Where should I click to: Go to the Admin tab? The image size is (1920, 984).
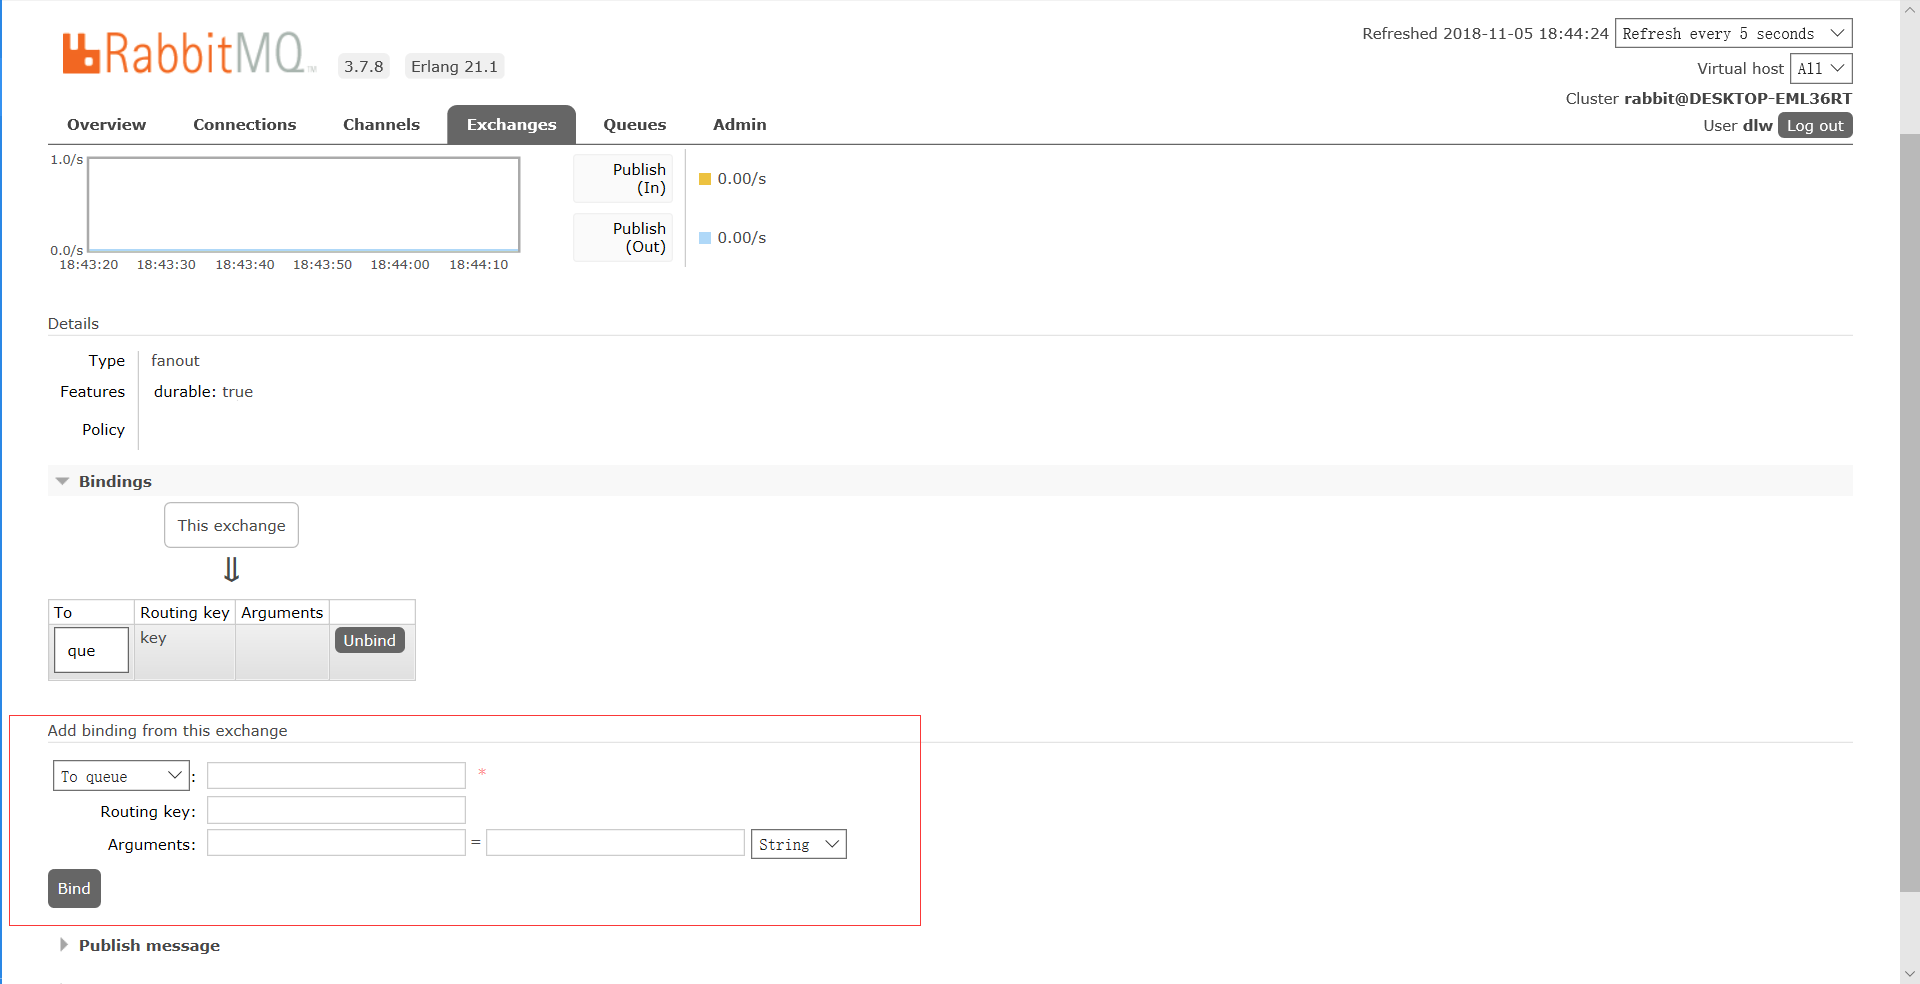740,124
